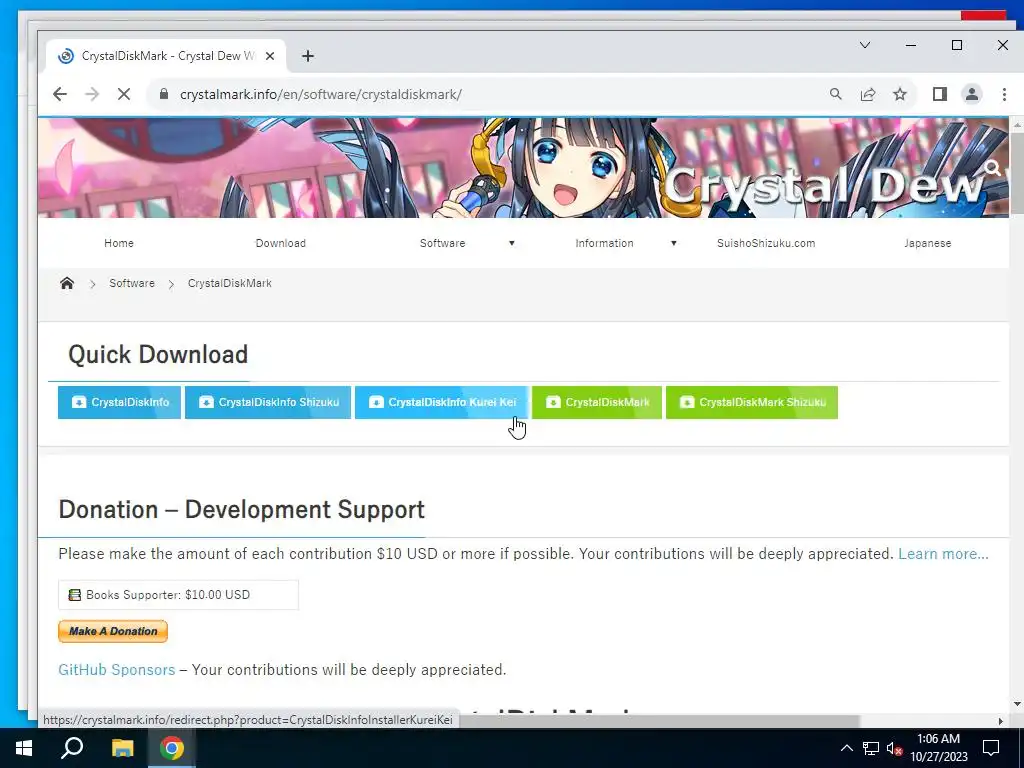Click the address bar URL

tap(321, 94)
